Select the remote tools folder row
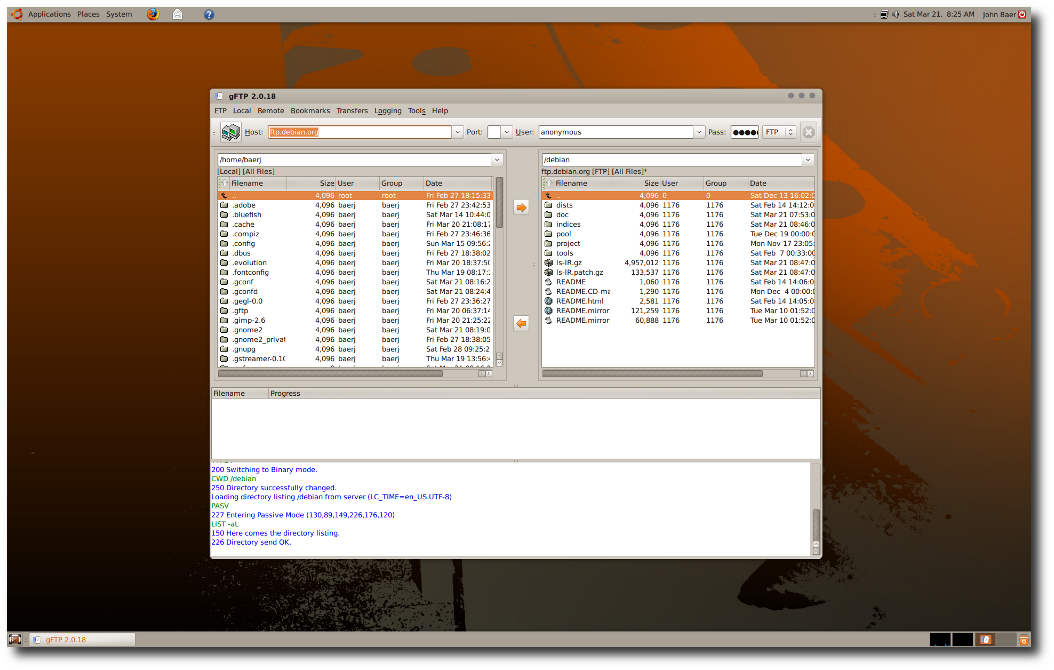This screenshot has width=1054, height=670. 678,253
